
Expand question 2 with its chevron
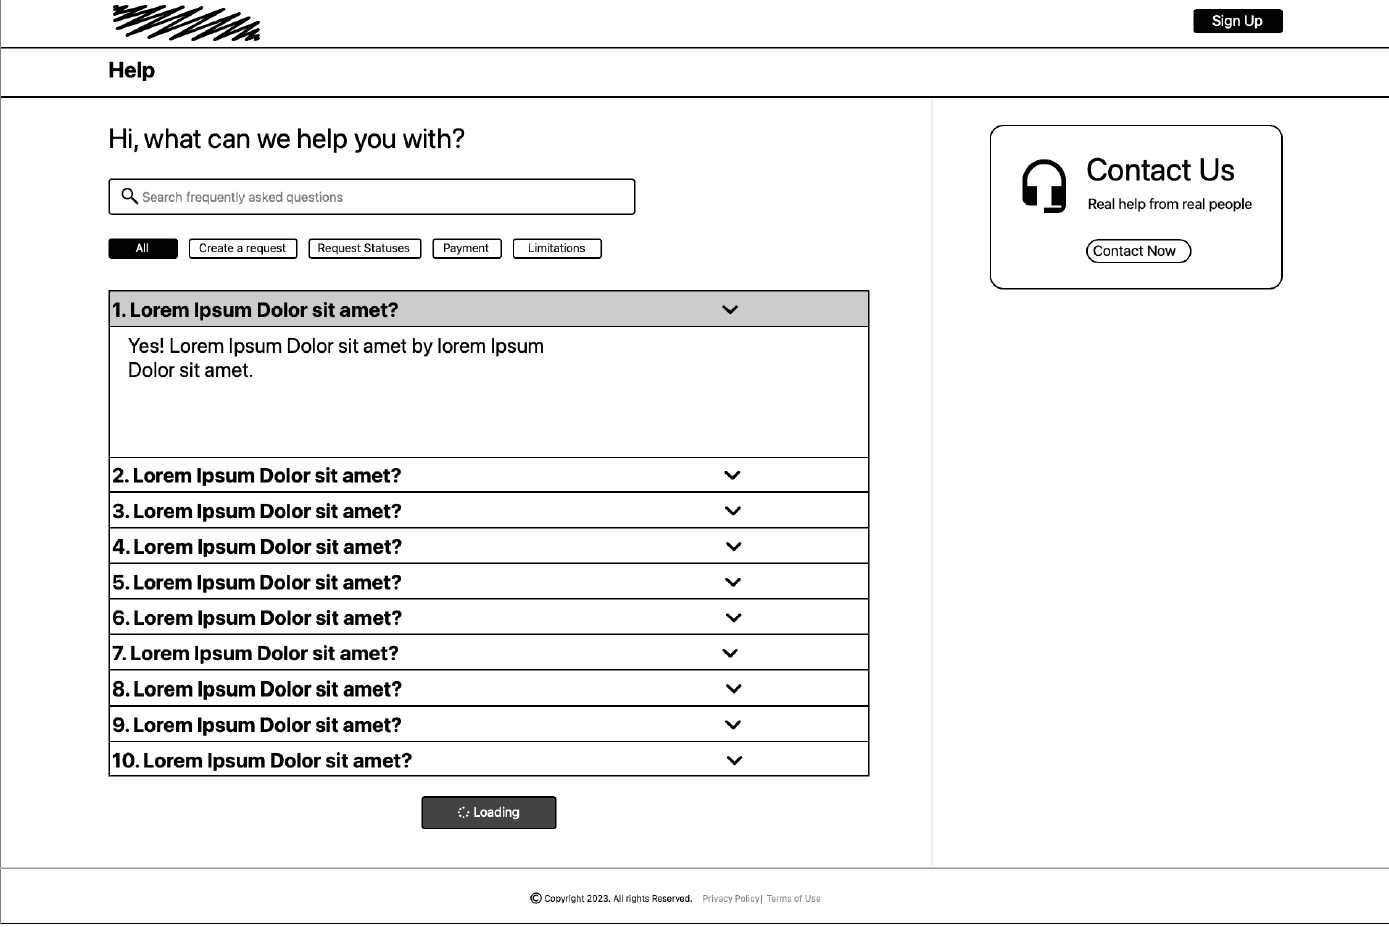pyautogui.click(x=732, y=475)
